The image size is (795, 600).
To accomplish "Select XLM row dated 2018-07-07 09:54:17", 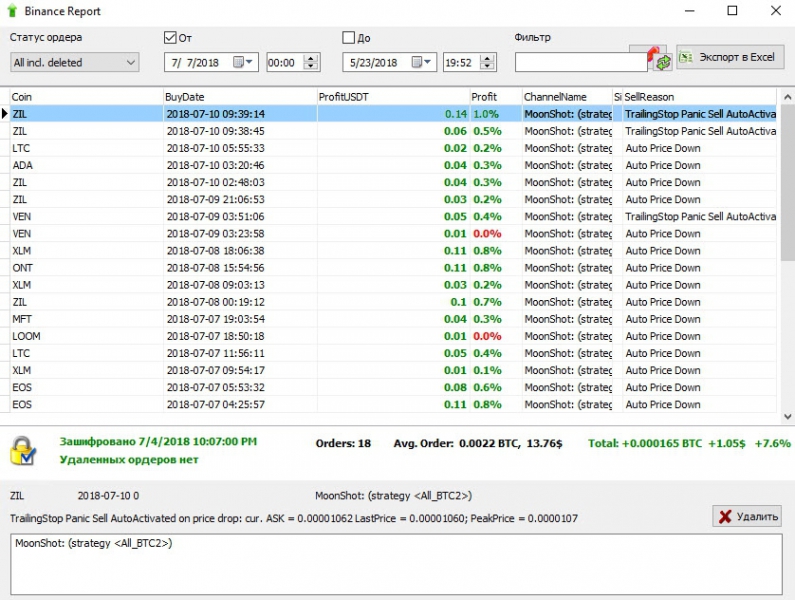I will click(x=393, y=370).
